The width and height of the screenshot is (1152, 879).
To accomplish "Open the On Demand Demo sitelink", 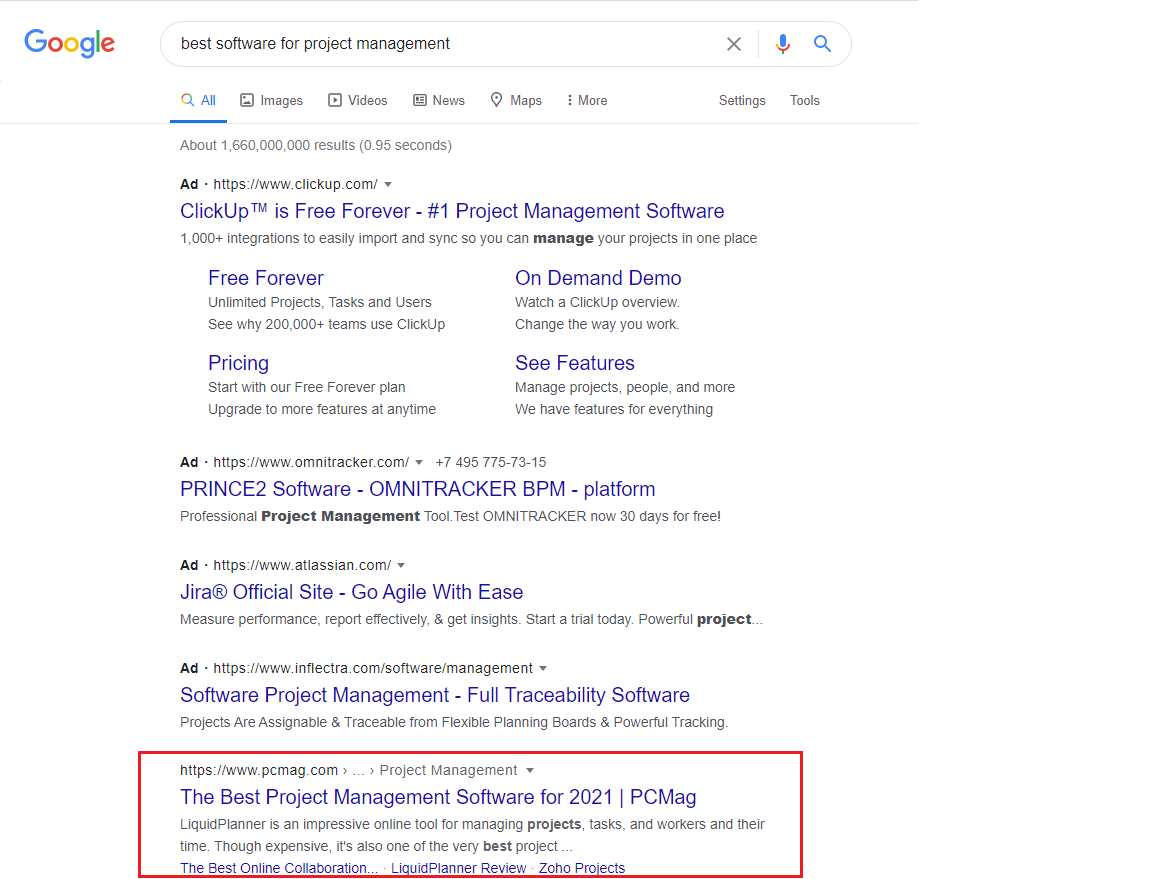I will point(598,278).
